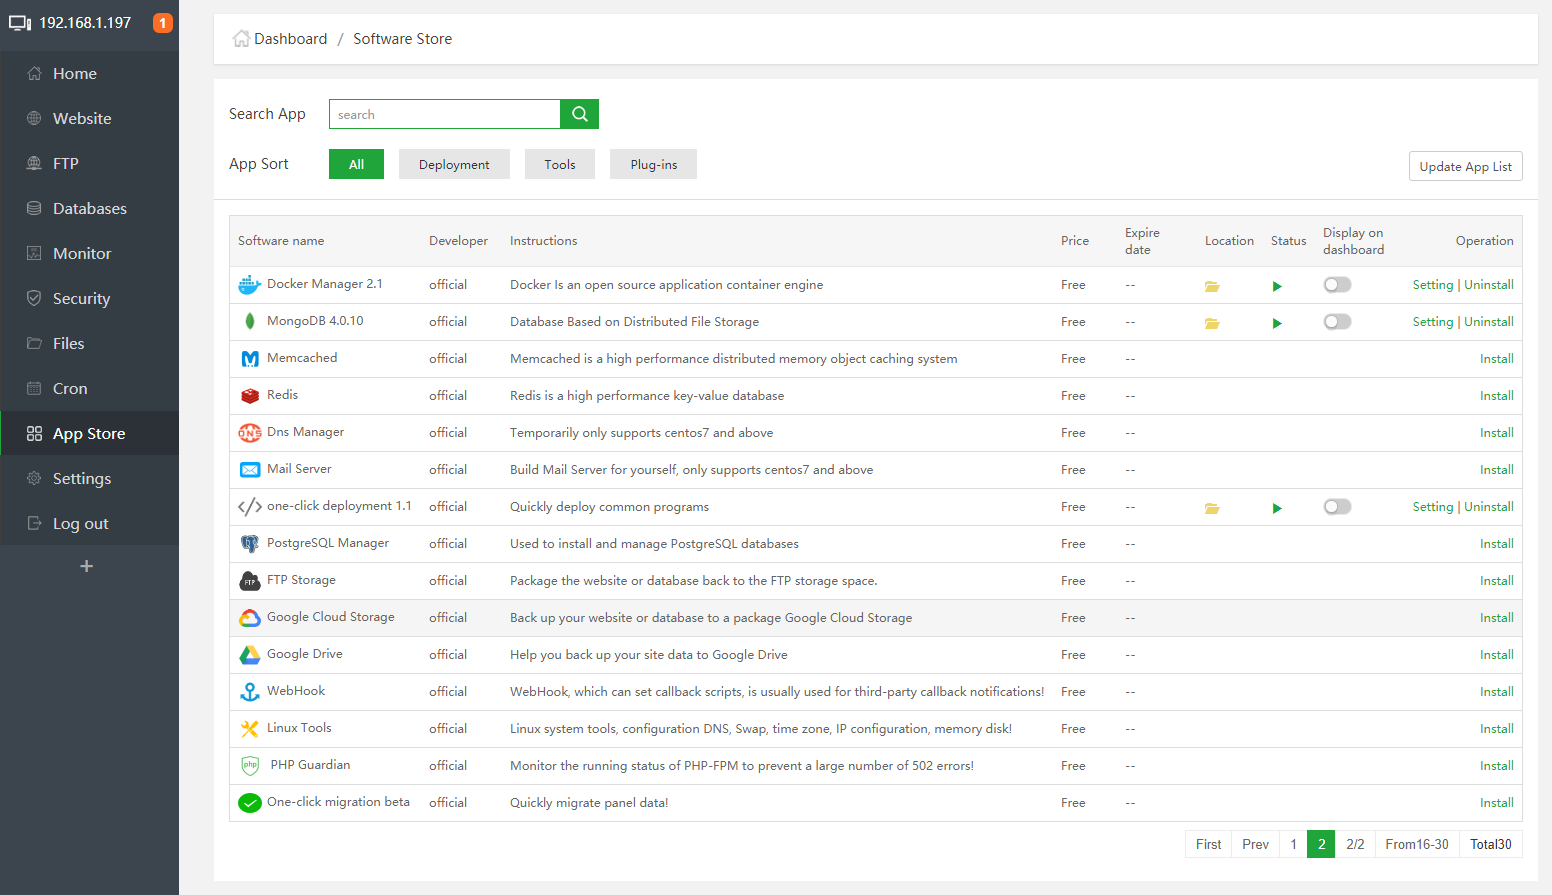Go to Prev page in pagination
Image resolution: width=1552 pixels, height=895 pixels.
coord(1255,845)
